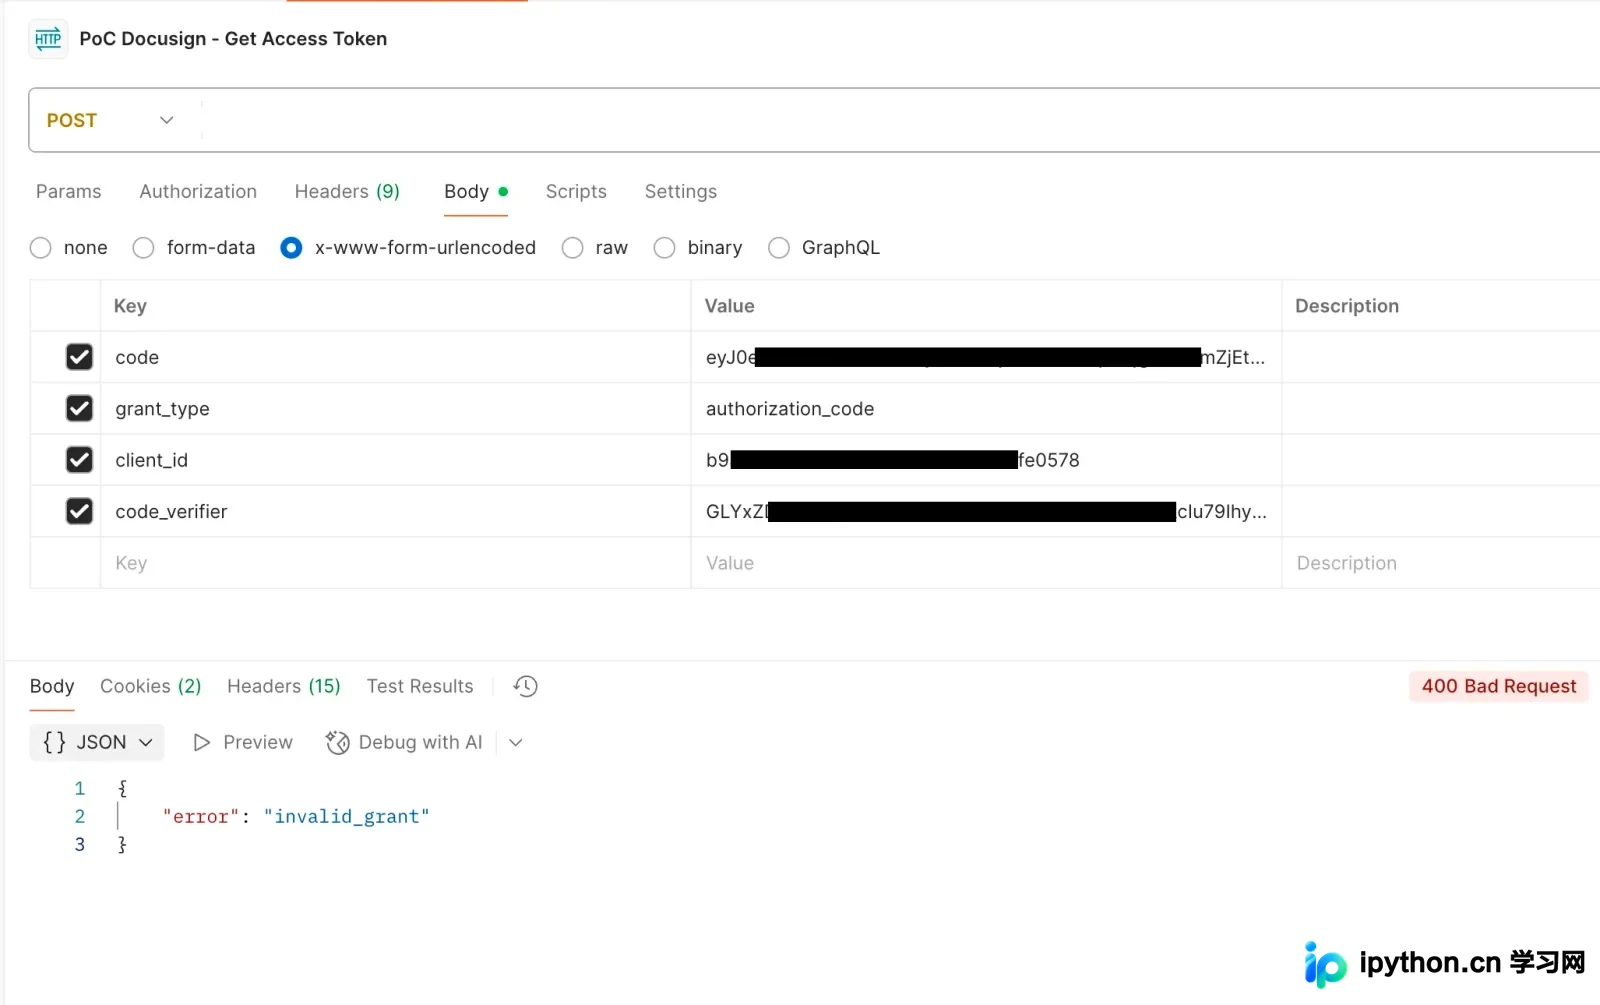Click the empty Key field in new row
This screenshot has width=1600, height=1005.
pyautogui.click(x=395, y=563)
